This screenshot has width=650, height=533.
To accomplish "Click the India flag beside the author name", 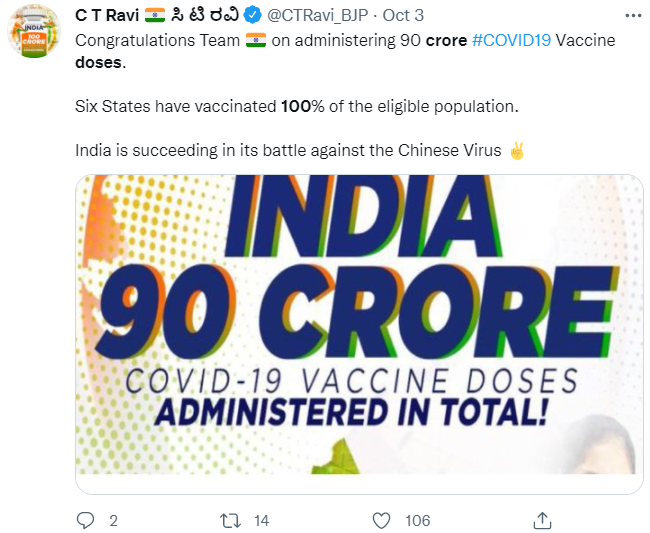I will [x=156, y=17].
